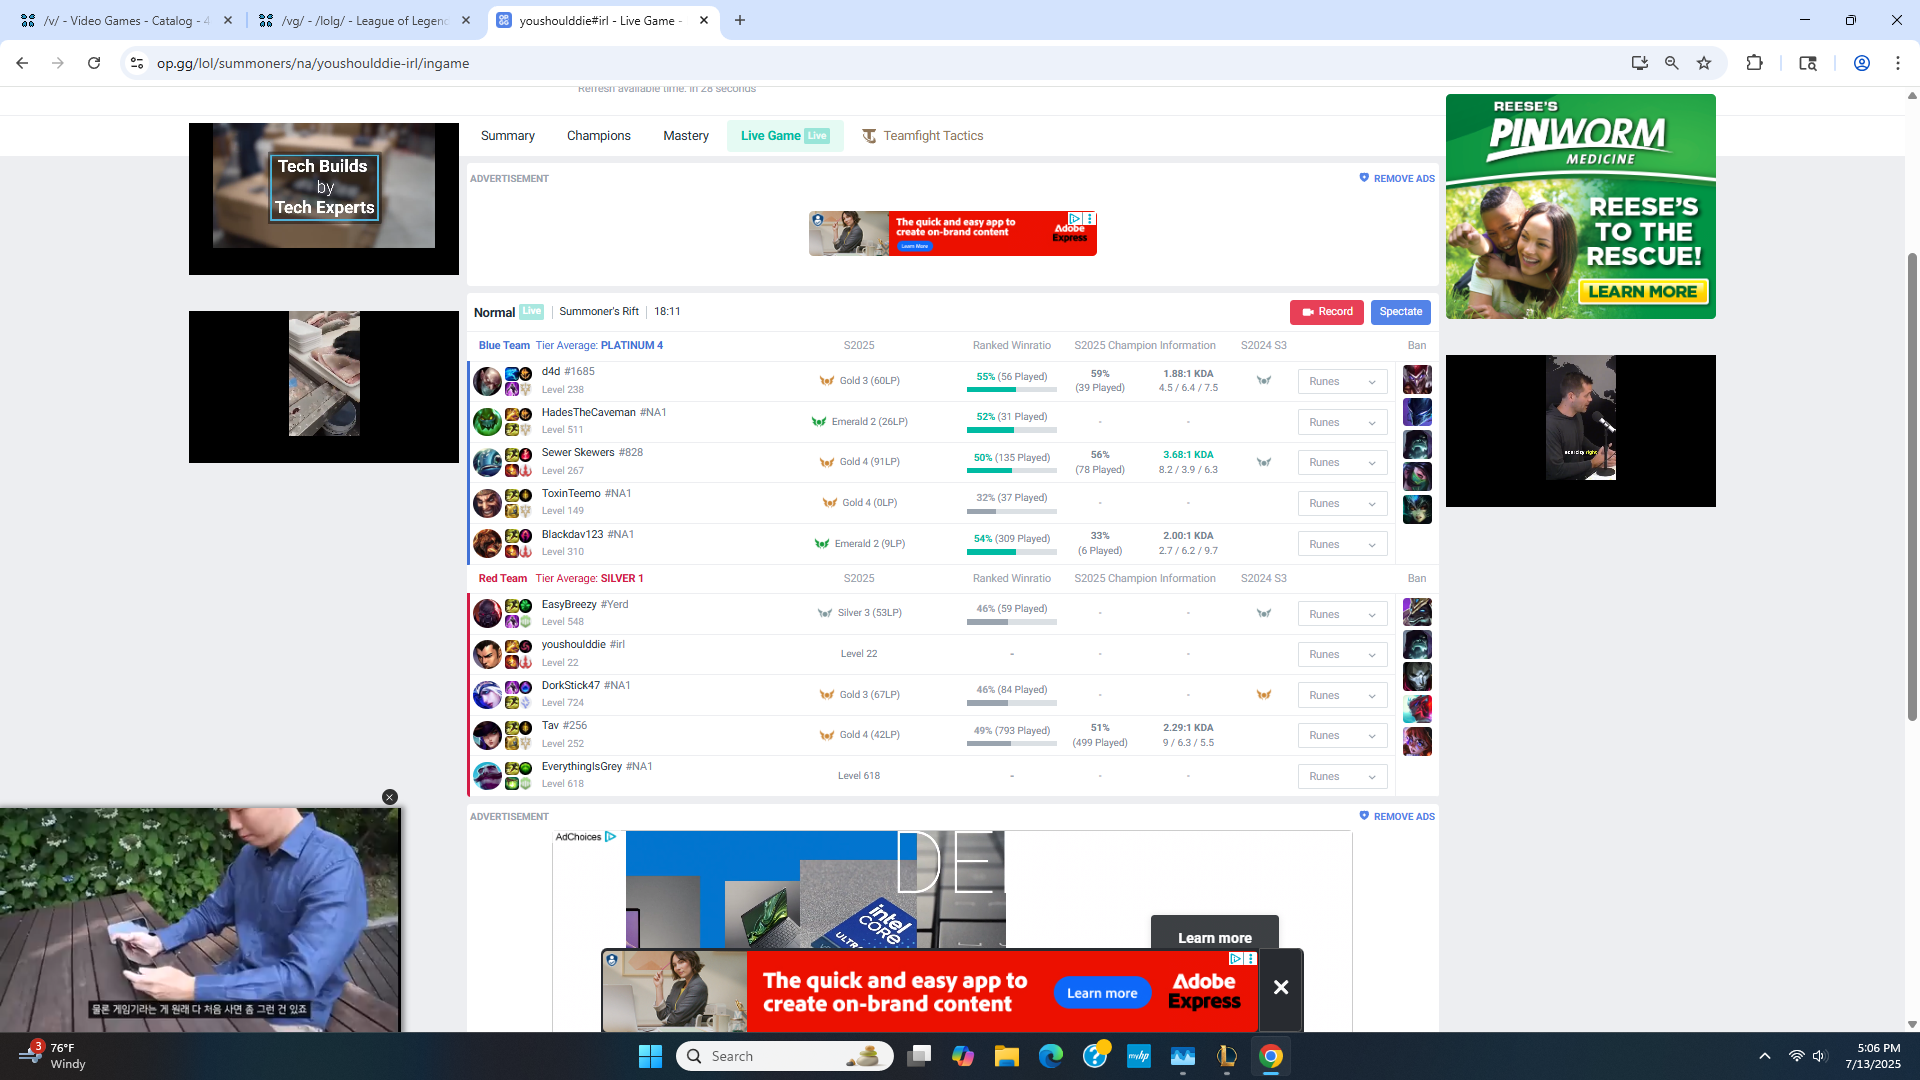Open Chrome's three-dot menu
This screenshot has height=1080, width=1920.
coord(1898,63)
